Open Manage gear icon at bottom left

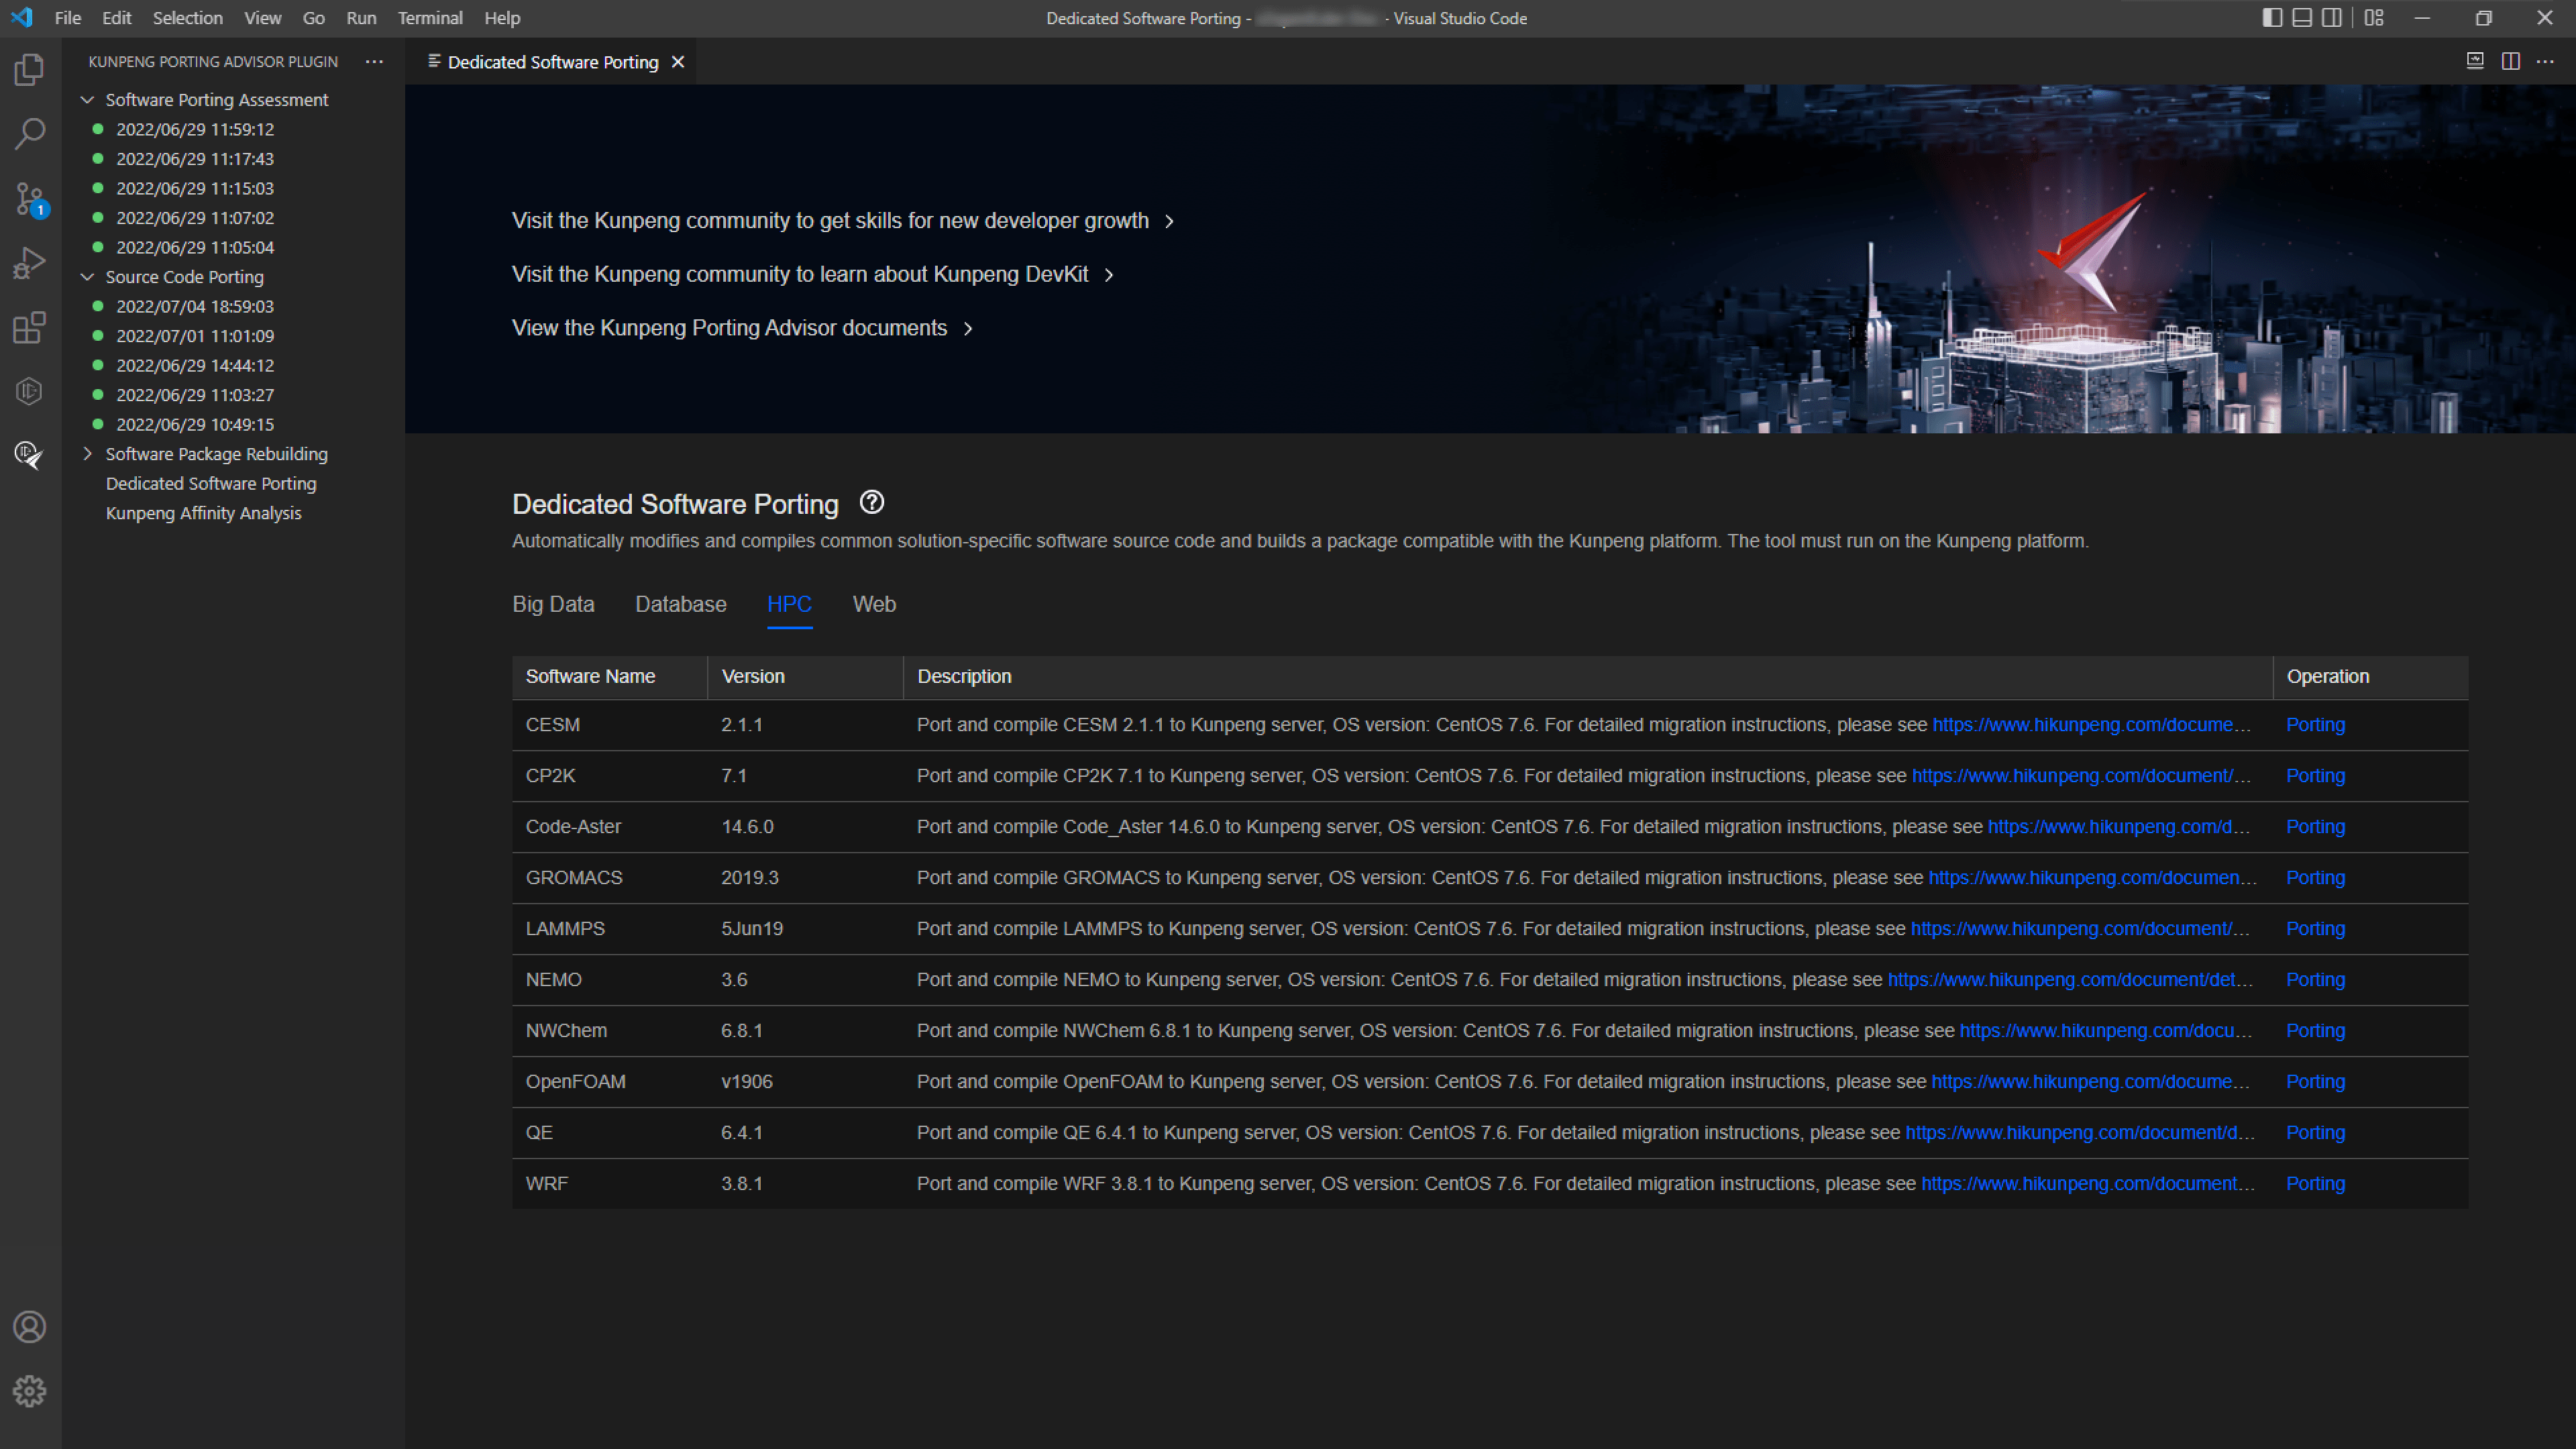[x=29, y=1391]
